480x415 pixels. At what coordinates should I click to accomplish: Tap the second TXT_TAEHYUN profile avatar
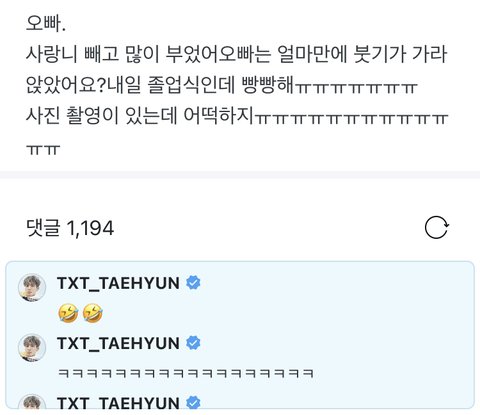(32, 347)
